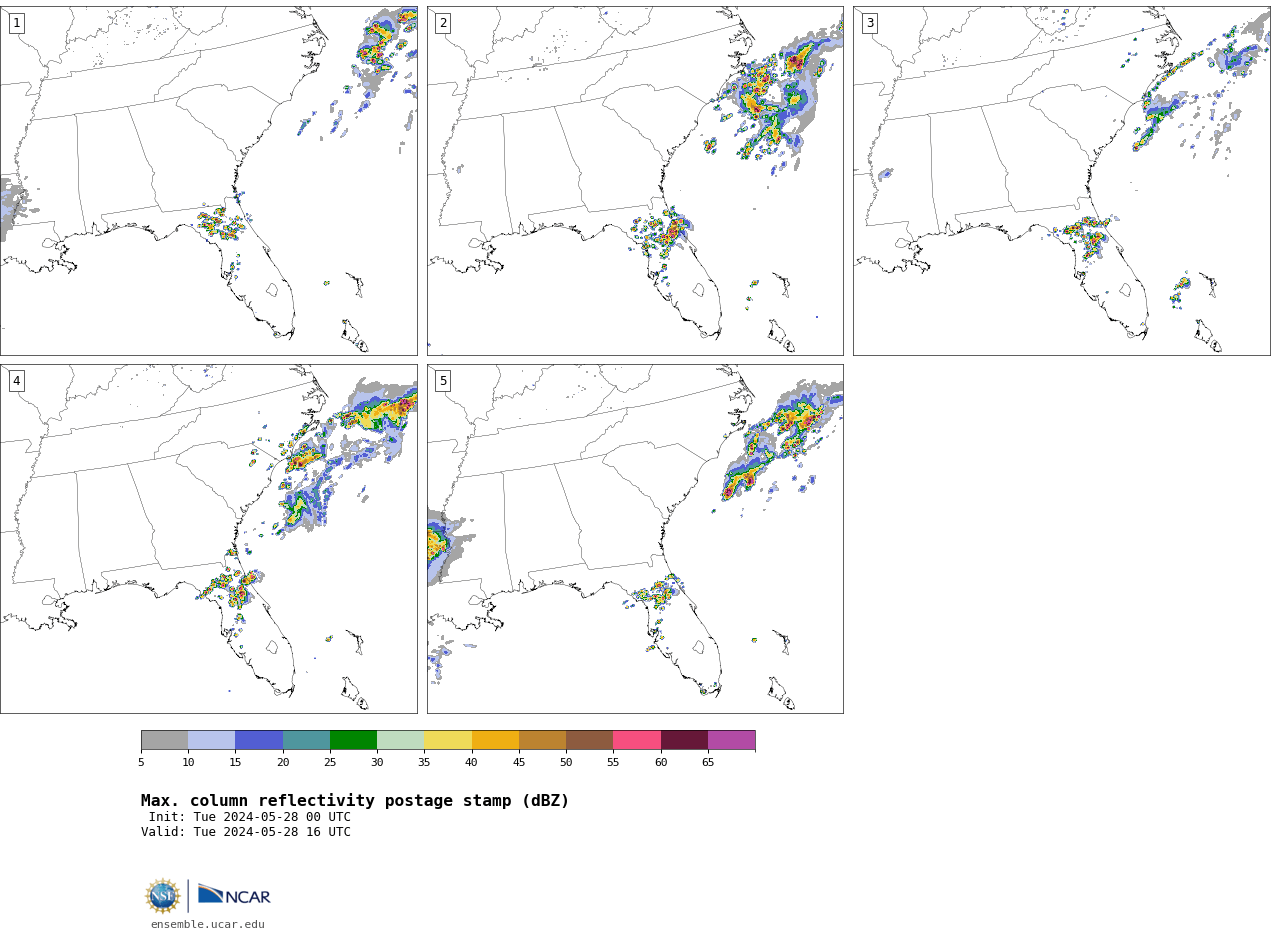Click the colorbar tick label 65
1280x936 pixels.
pos(708,762)
